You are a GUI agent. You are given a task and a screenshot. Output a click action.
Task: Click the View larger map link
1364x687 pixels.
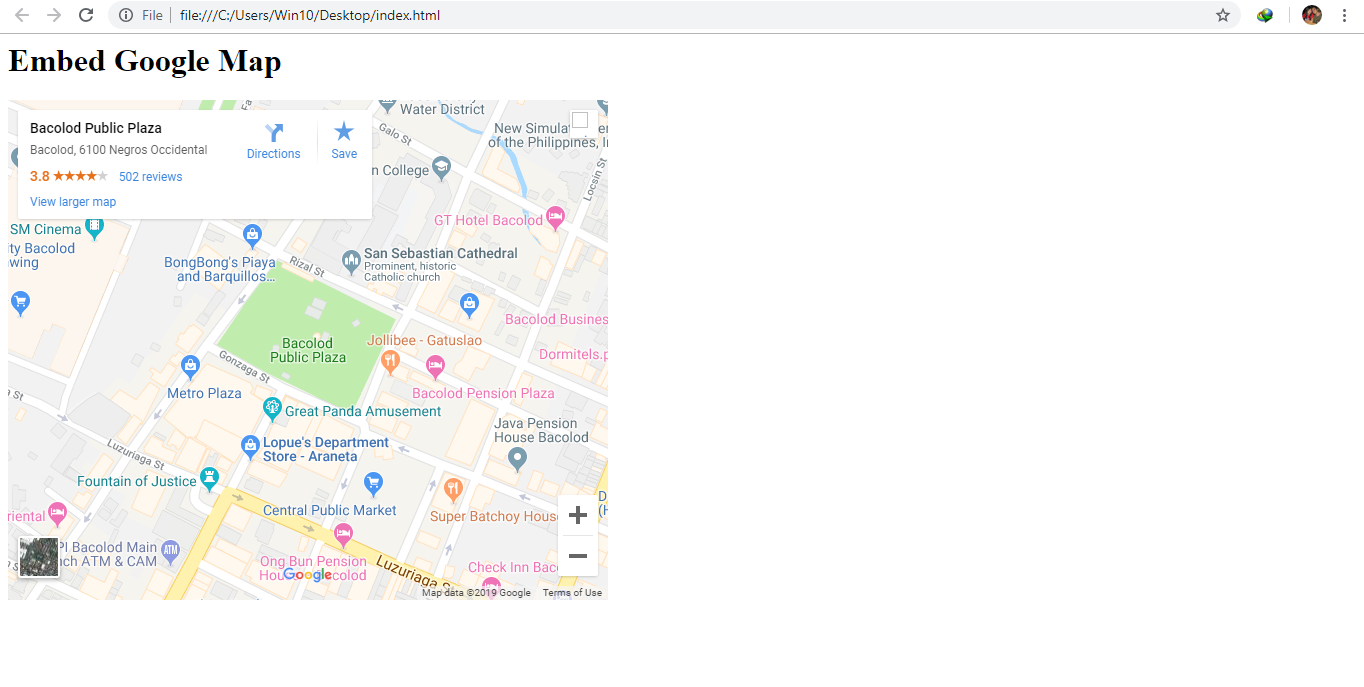click(73, 202)
